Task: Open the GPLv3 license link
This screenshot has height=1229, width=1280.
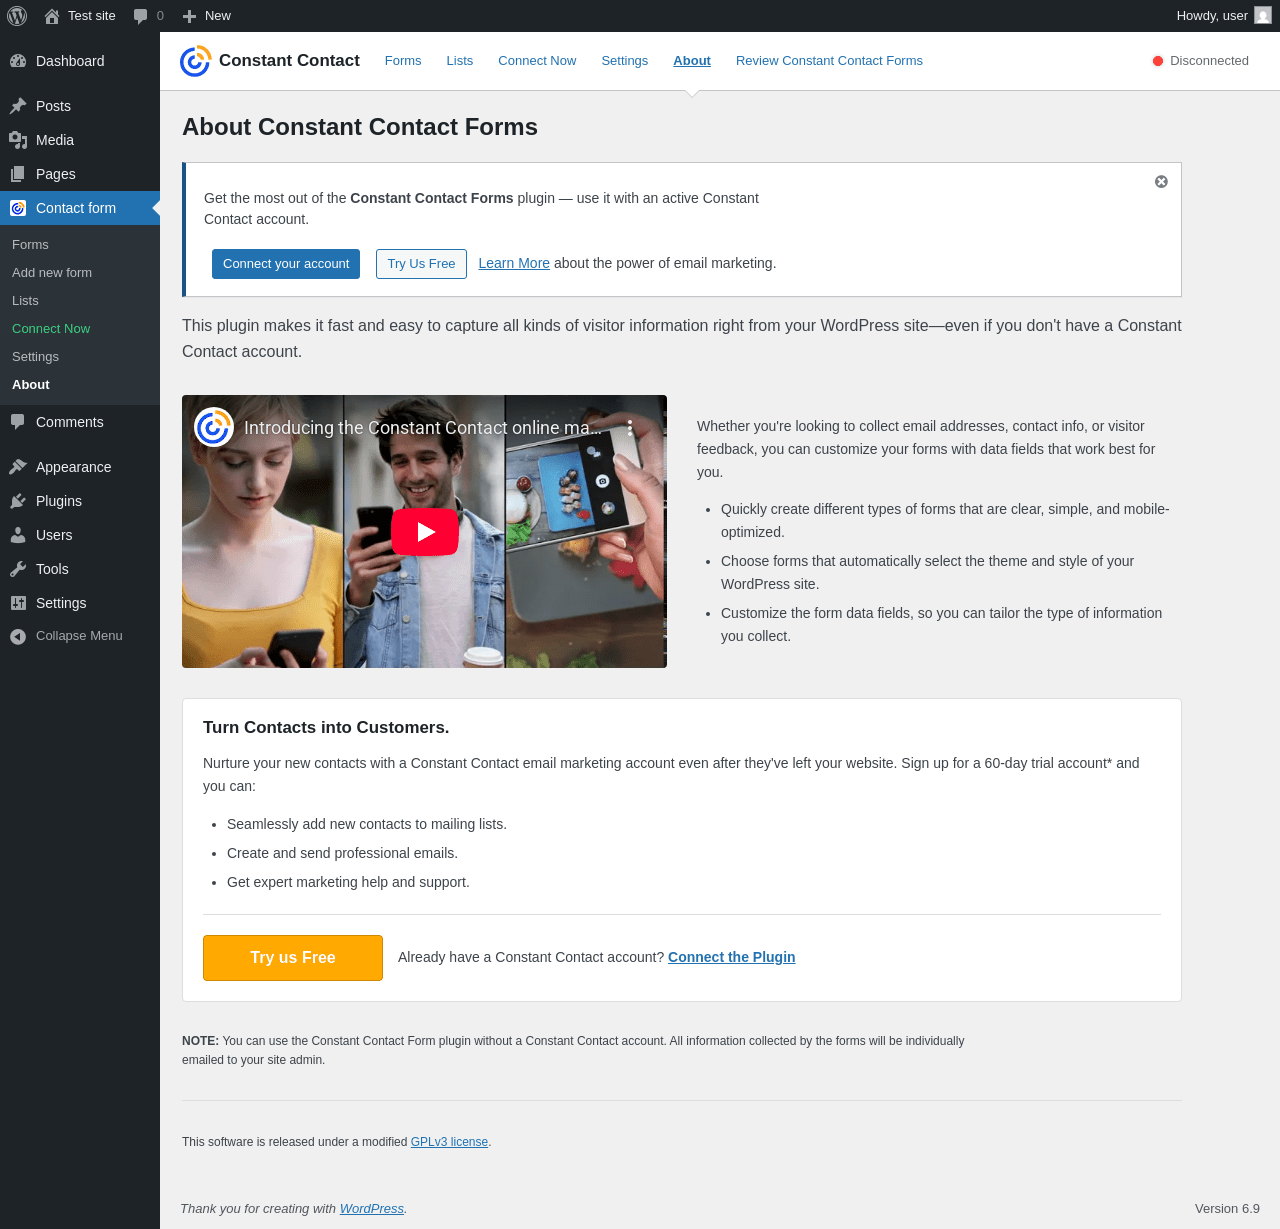Action: click(x=449, y=1142)
